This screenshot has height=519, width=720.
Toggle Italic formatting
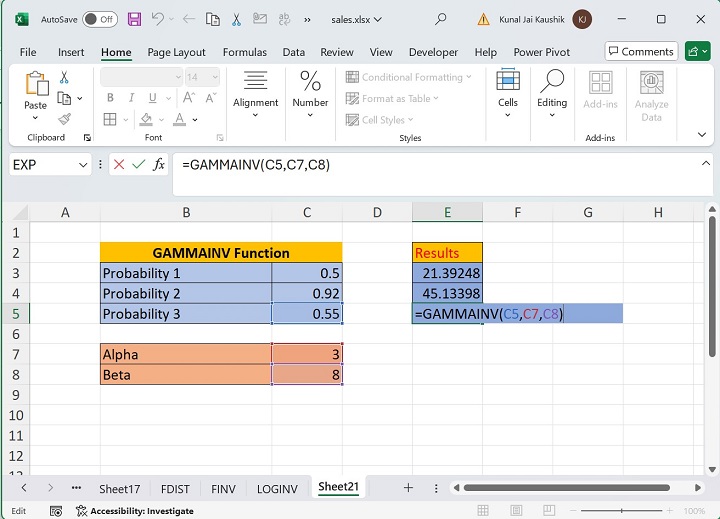pyautogui.click(x=131, y=98)
